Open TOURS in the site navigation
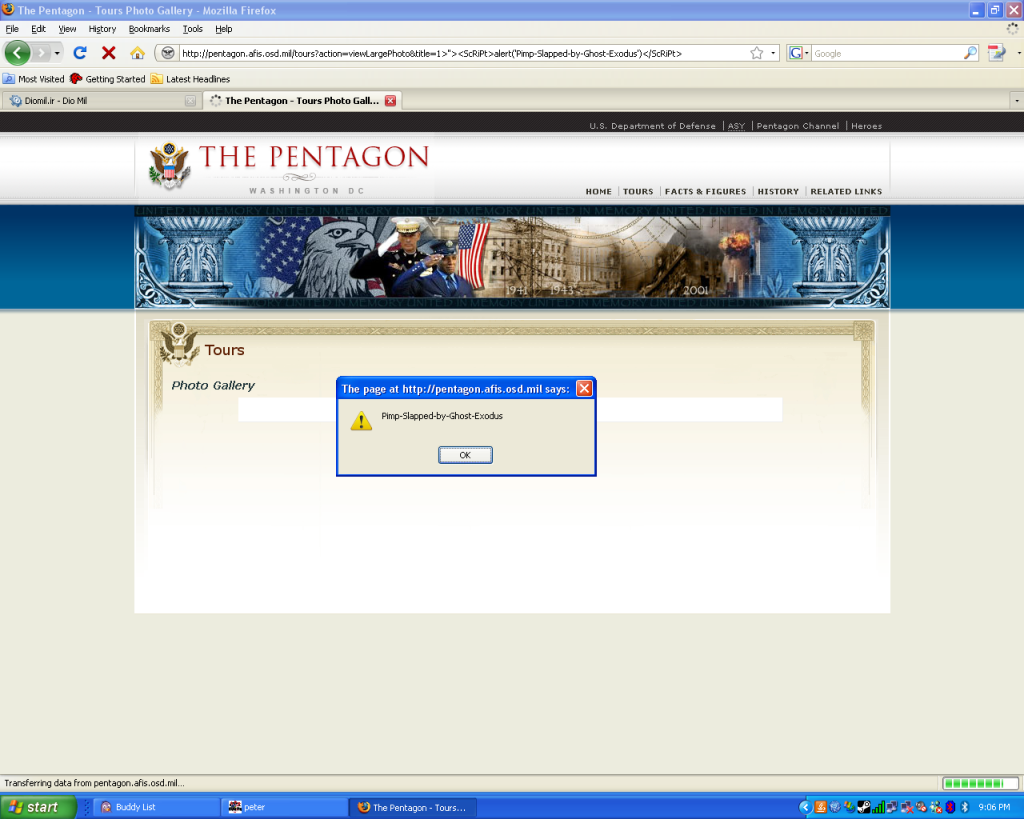 (x=638, y=191)
